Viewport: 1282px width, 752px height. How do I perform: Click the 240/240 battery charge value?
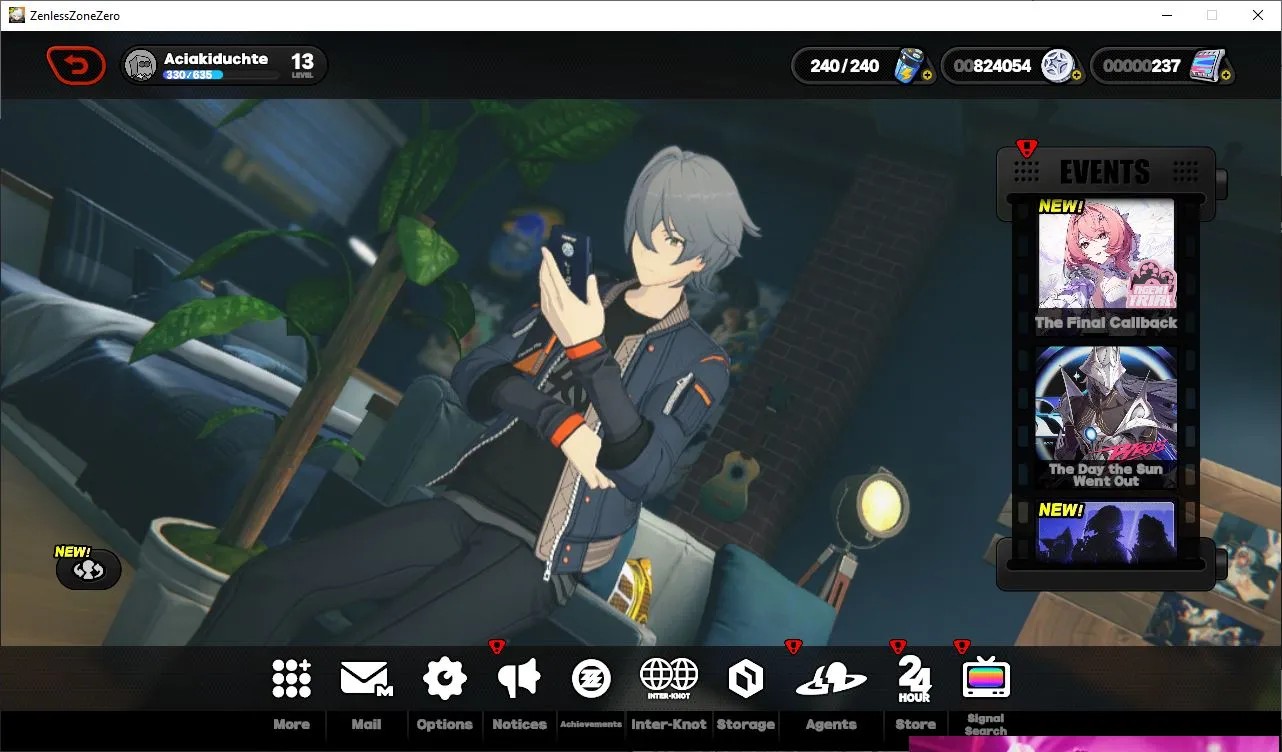coord(845,66)
